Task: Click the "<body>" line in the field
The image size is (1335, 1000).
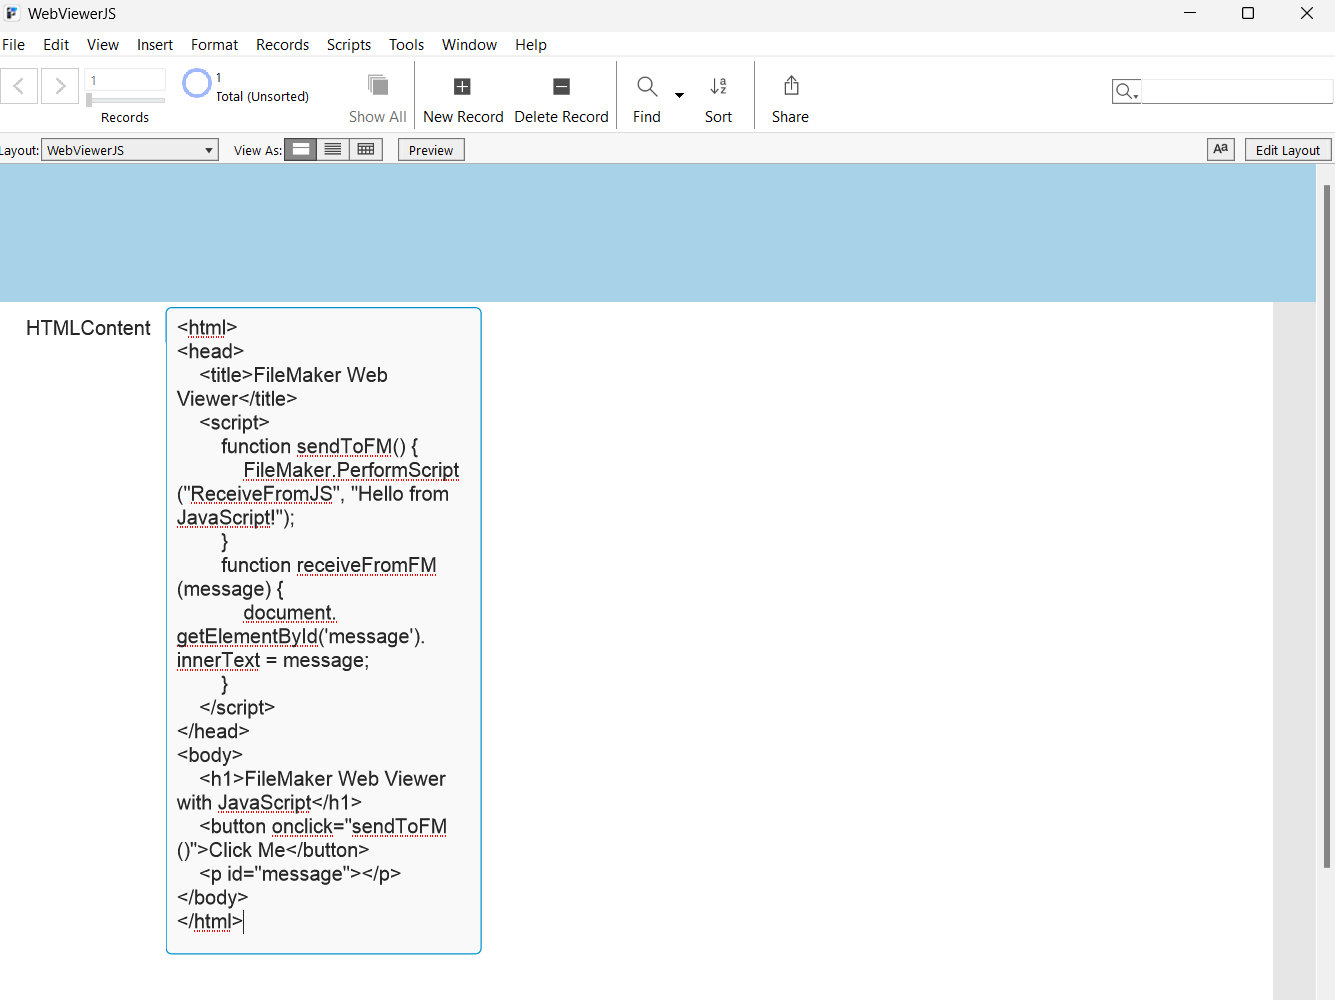Action: click(210, 755)
